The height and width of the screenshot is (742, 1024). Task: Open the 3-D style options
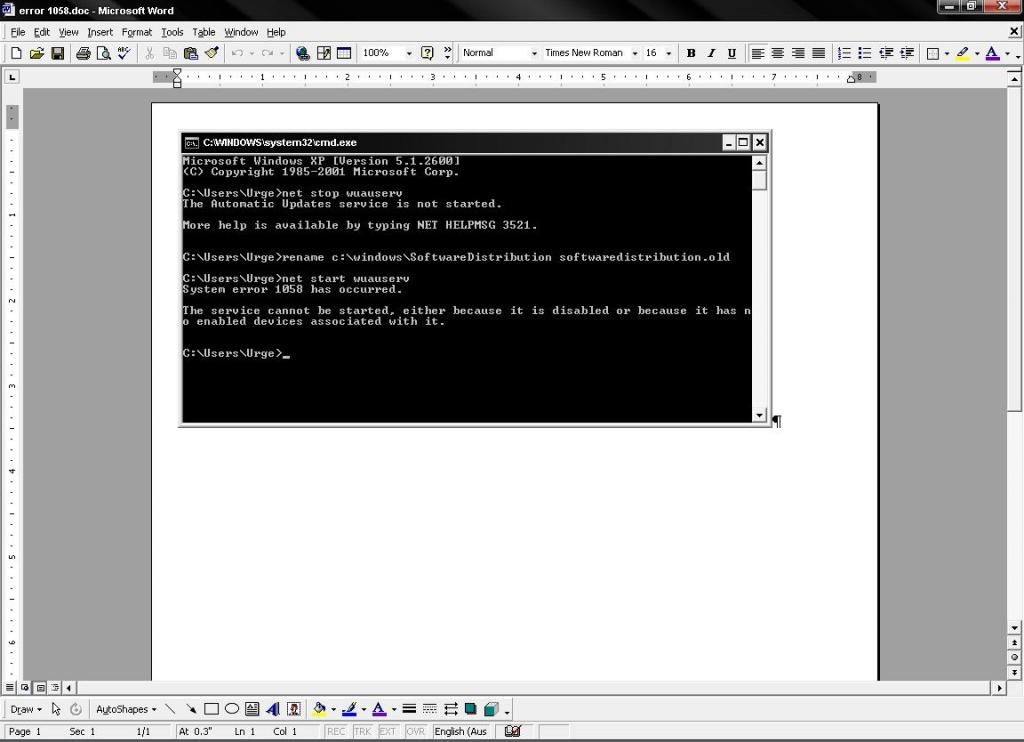pos(492,709)
